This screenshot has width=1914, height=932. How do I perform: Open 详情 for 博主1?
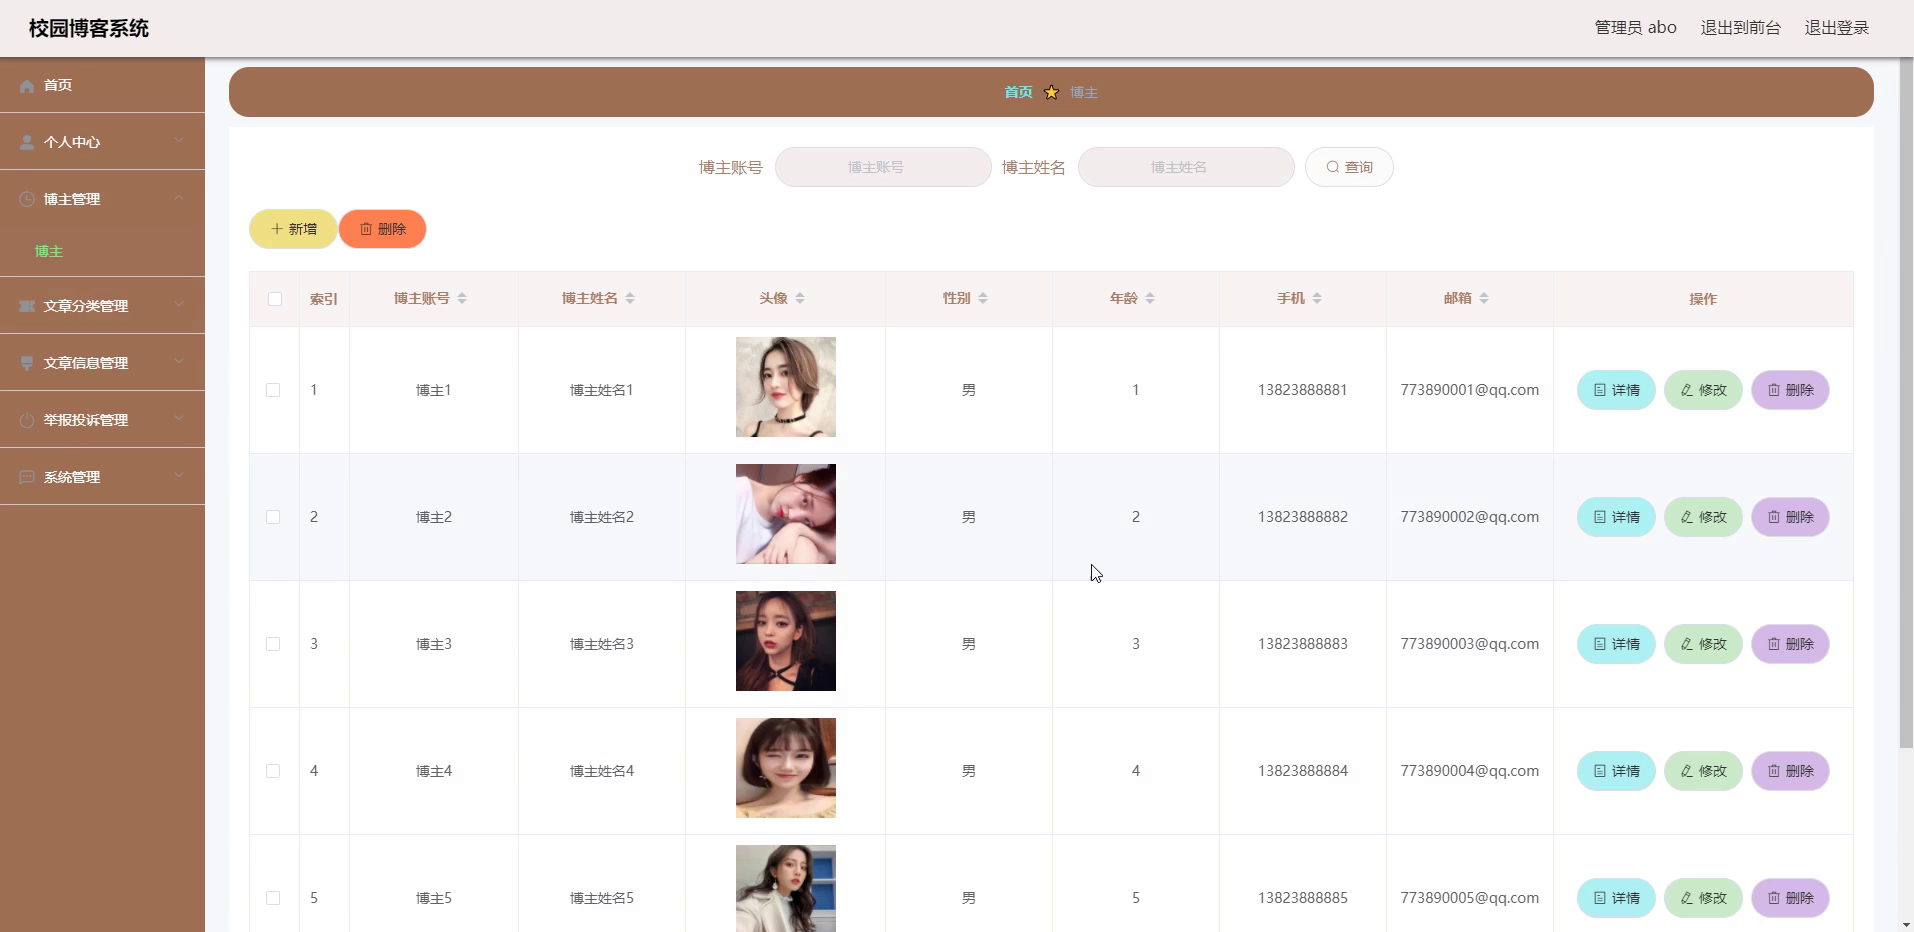coord(1616,390)
